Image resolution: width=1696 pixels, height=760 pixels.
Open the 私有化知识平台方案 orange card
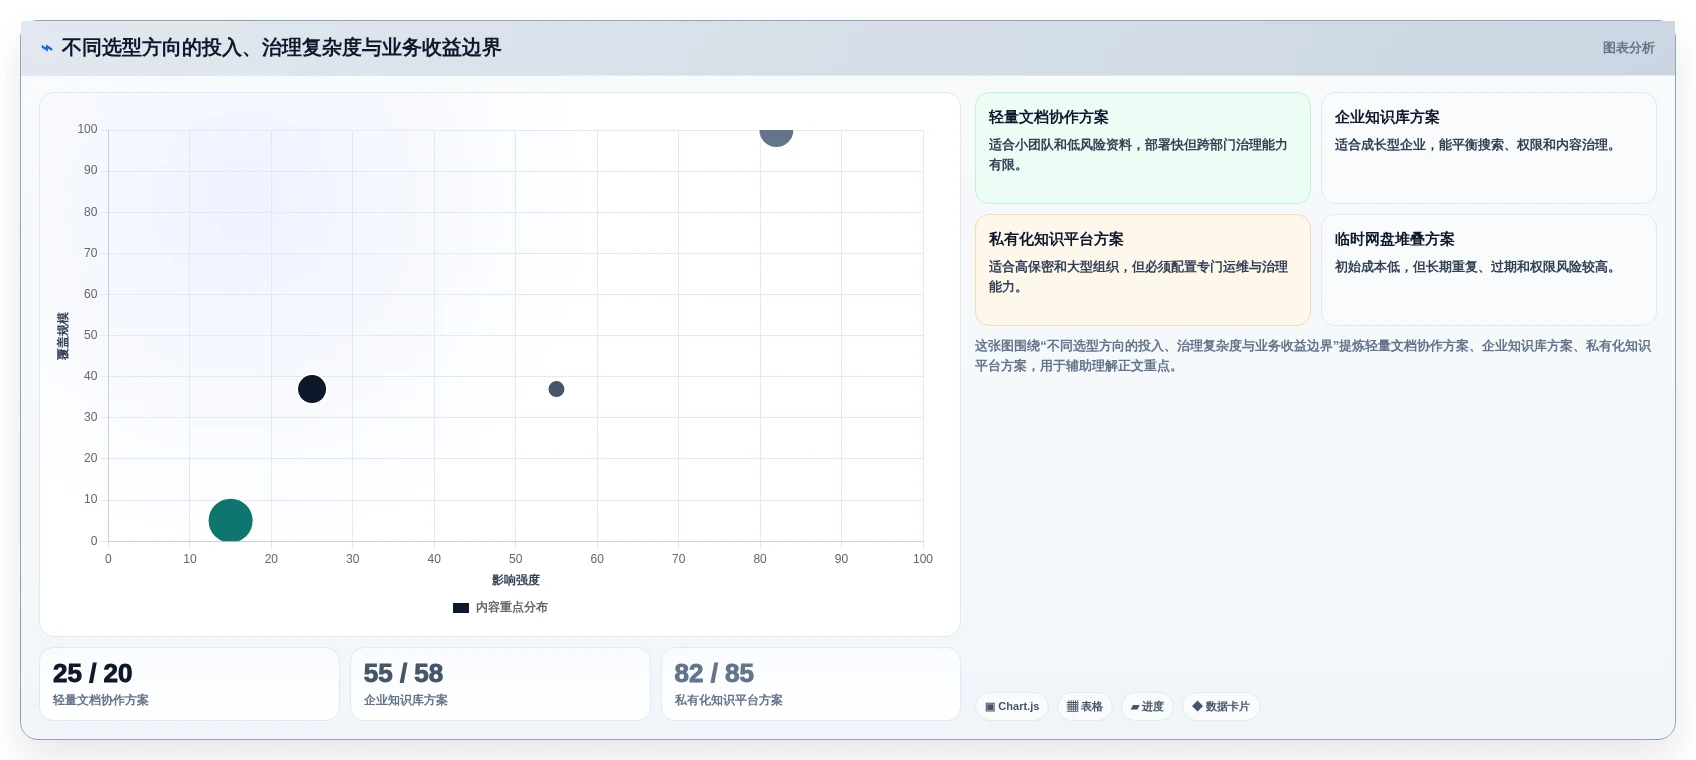click(1142, 270)
